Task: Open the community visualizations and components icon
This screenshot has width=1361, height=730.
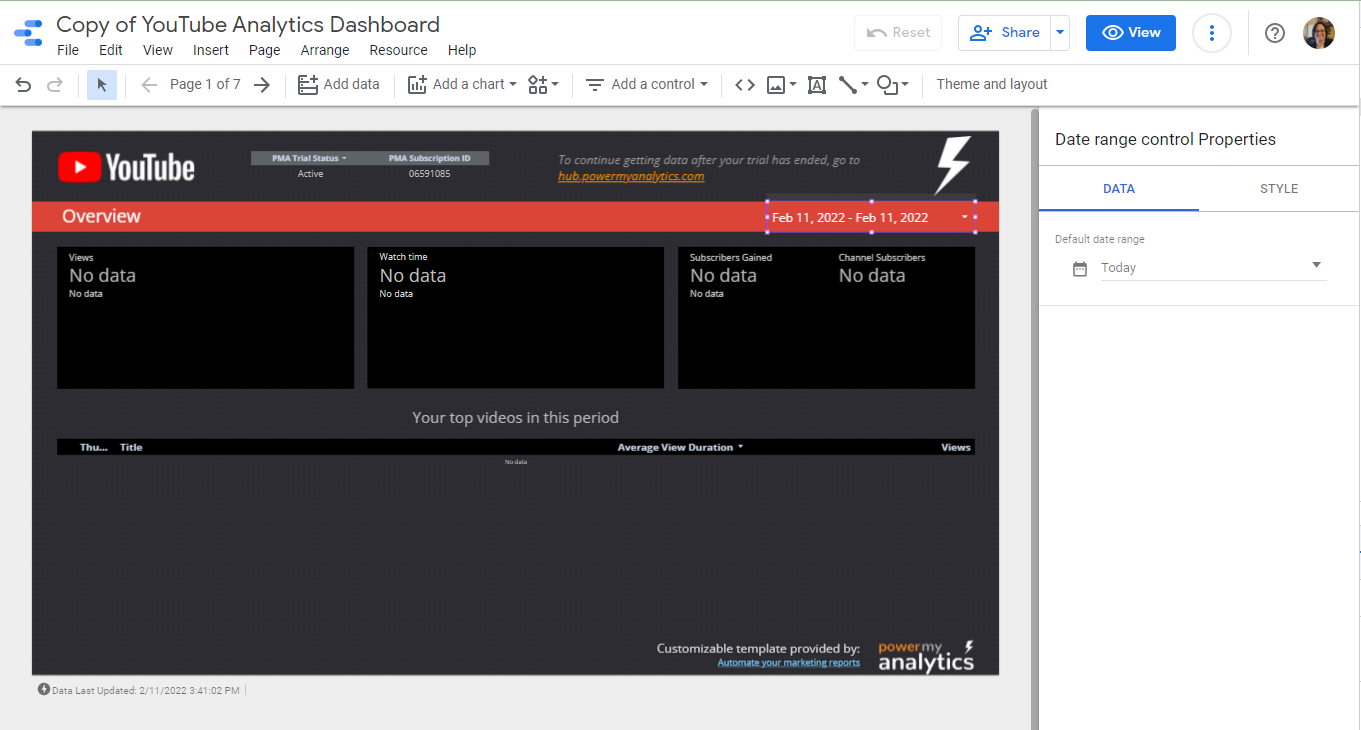Action: 543,85
